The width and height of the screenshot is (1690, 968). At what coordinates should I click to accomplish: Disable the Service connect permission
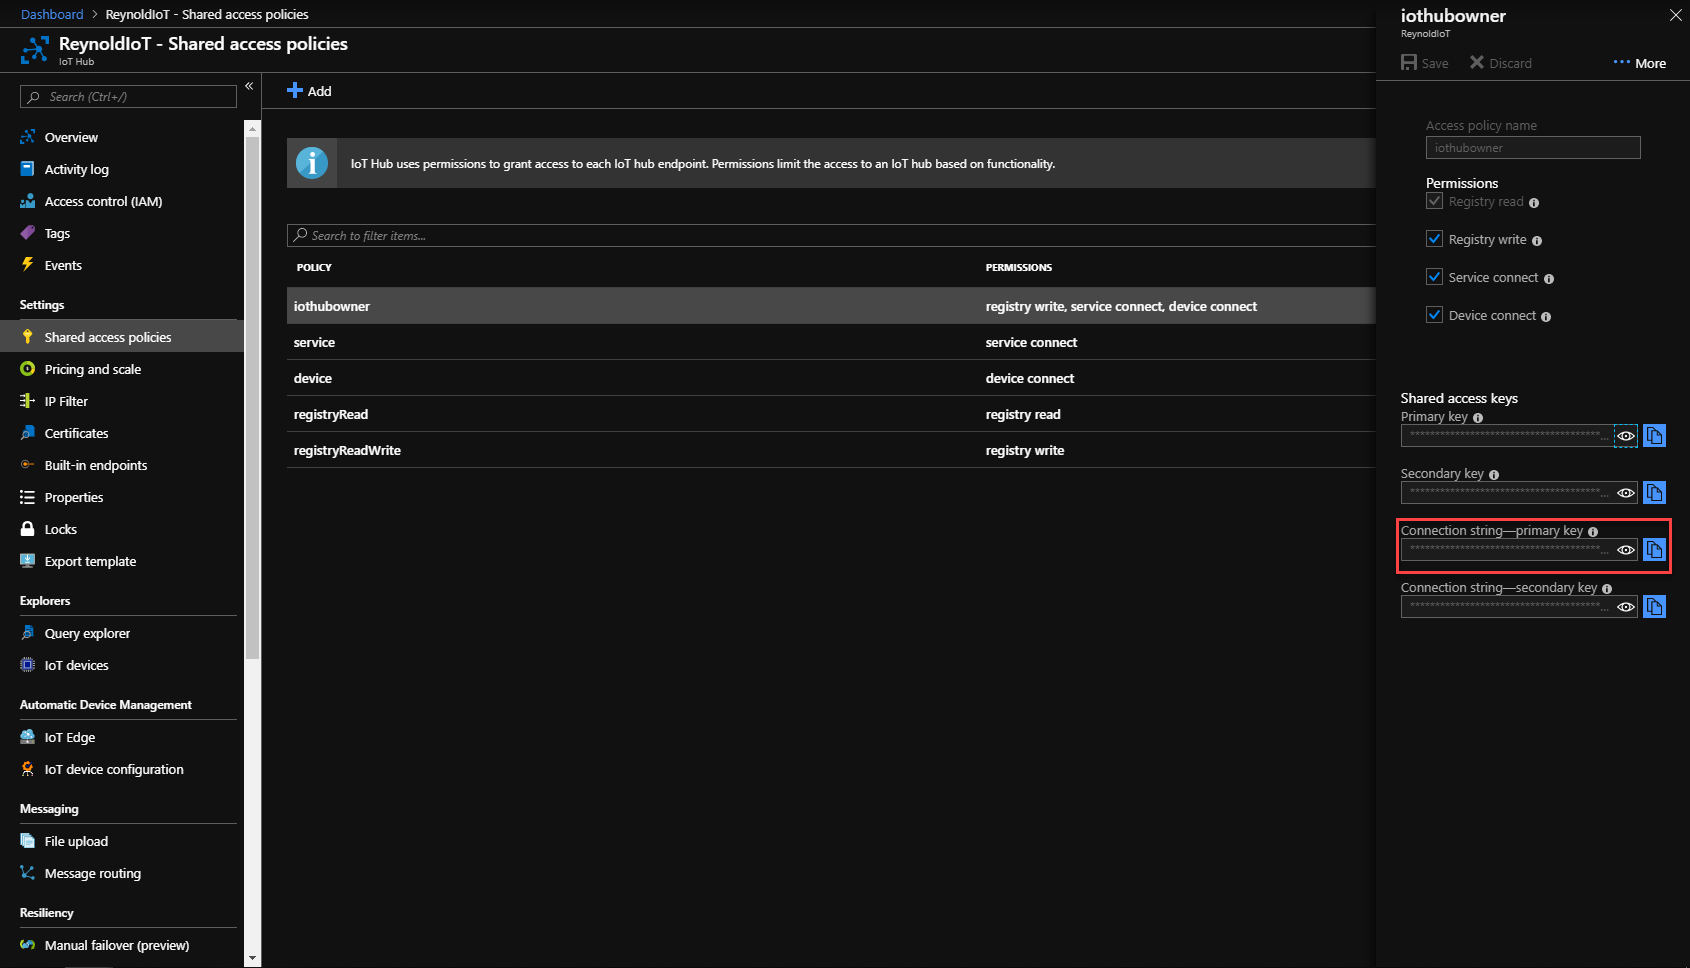coord(1435,276)
